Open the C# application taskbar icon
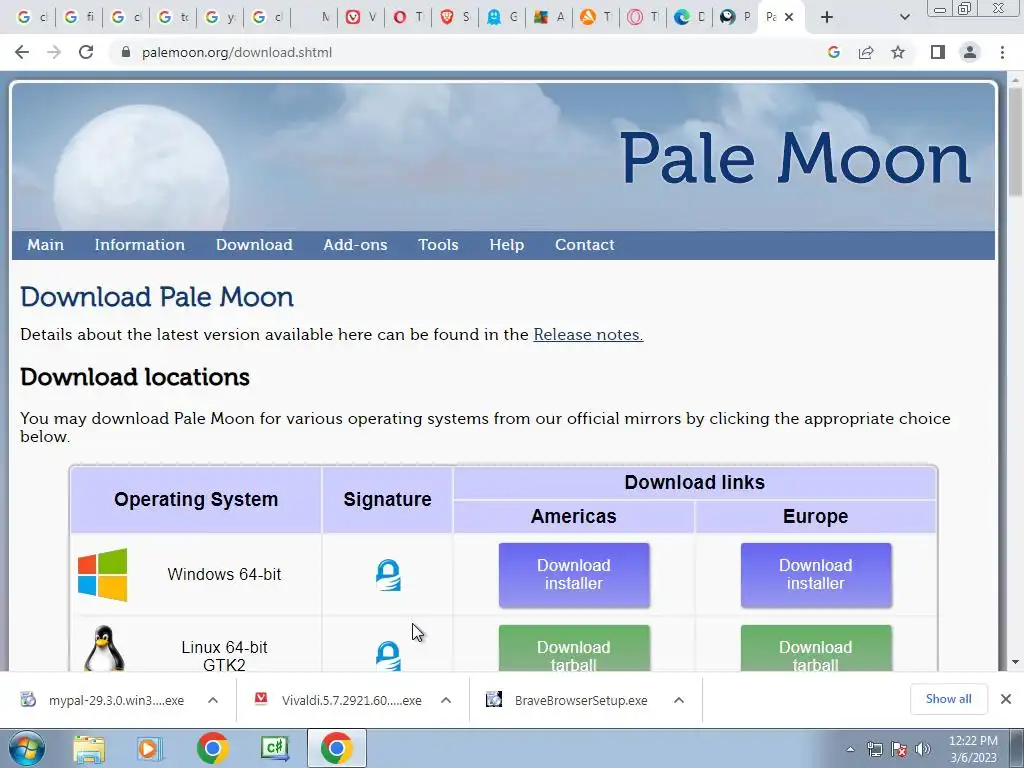The height and width of the screenshot is (768, 1024). tap(274, 748)
